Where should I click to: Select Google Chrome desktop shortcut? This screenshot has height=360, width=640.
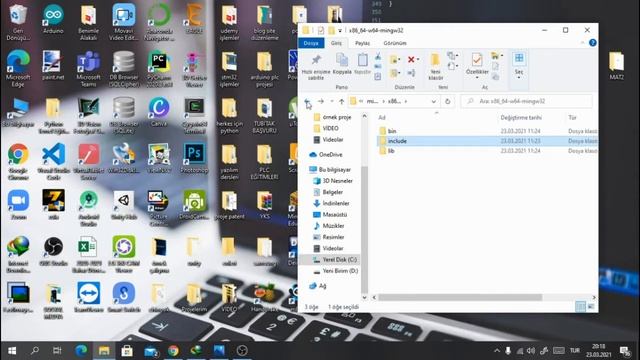(x=18, y=162)
